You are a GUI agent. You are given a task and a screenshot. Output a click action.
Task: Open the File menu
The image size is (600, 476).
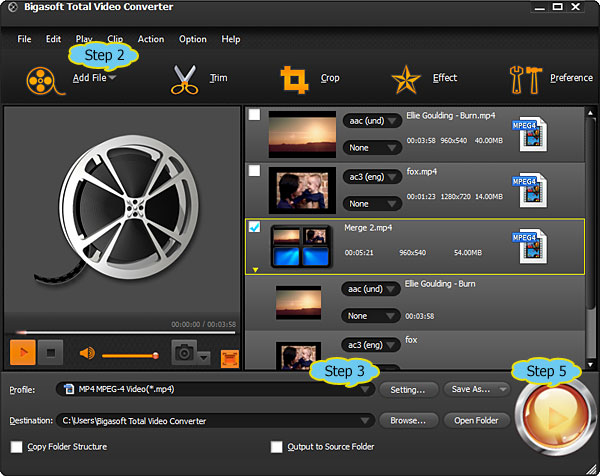[x=24, y=39]
